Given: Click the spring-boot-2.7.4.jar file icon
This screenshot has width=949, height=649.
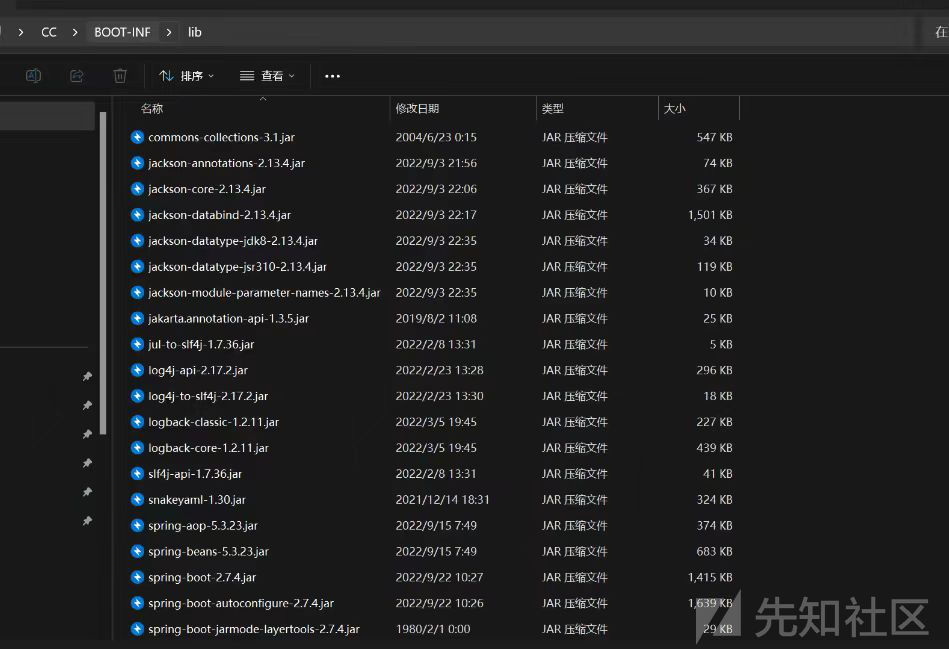Looking at the screenshot, I should pyautogui.click(x=137, y=577).
